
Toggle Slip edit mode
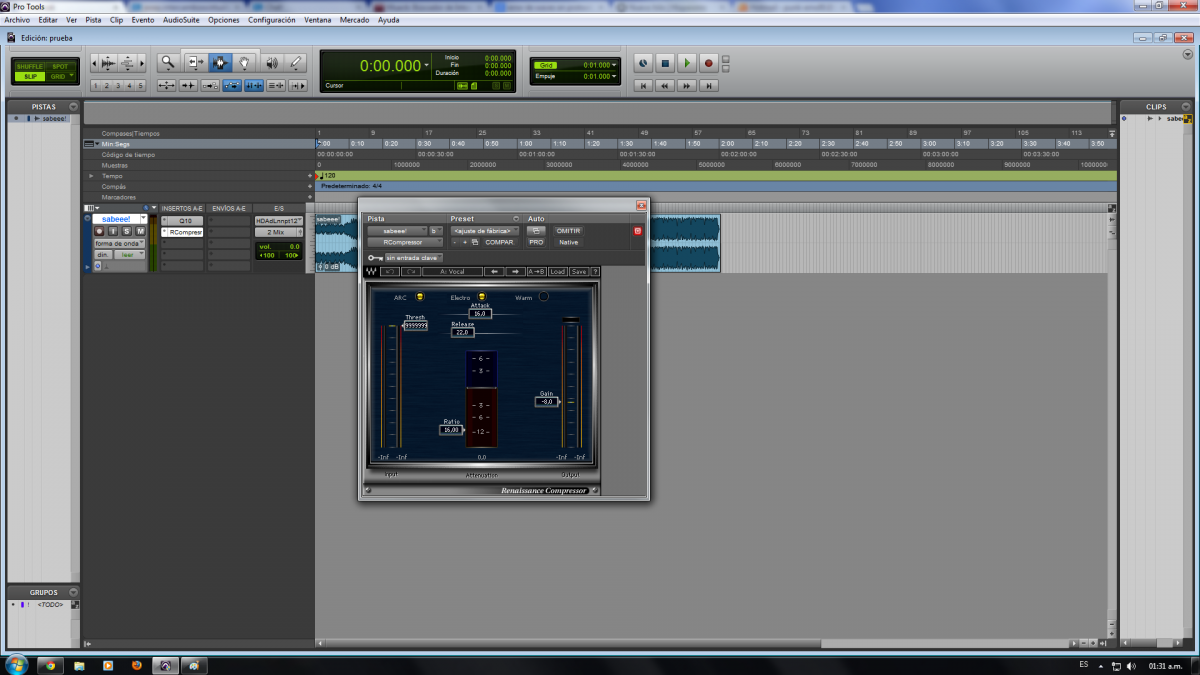pos(29,76)
